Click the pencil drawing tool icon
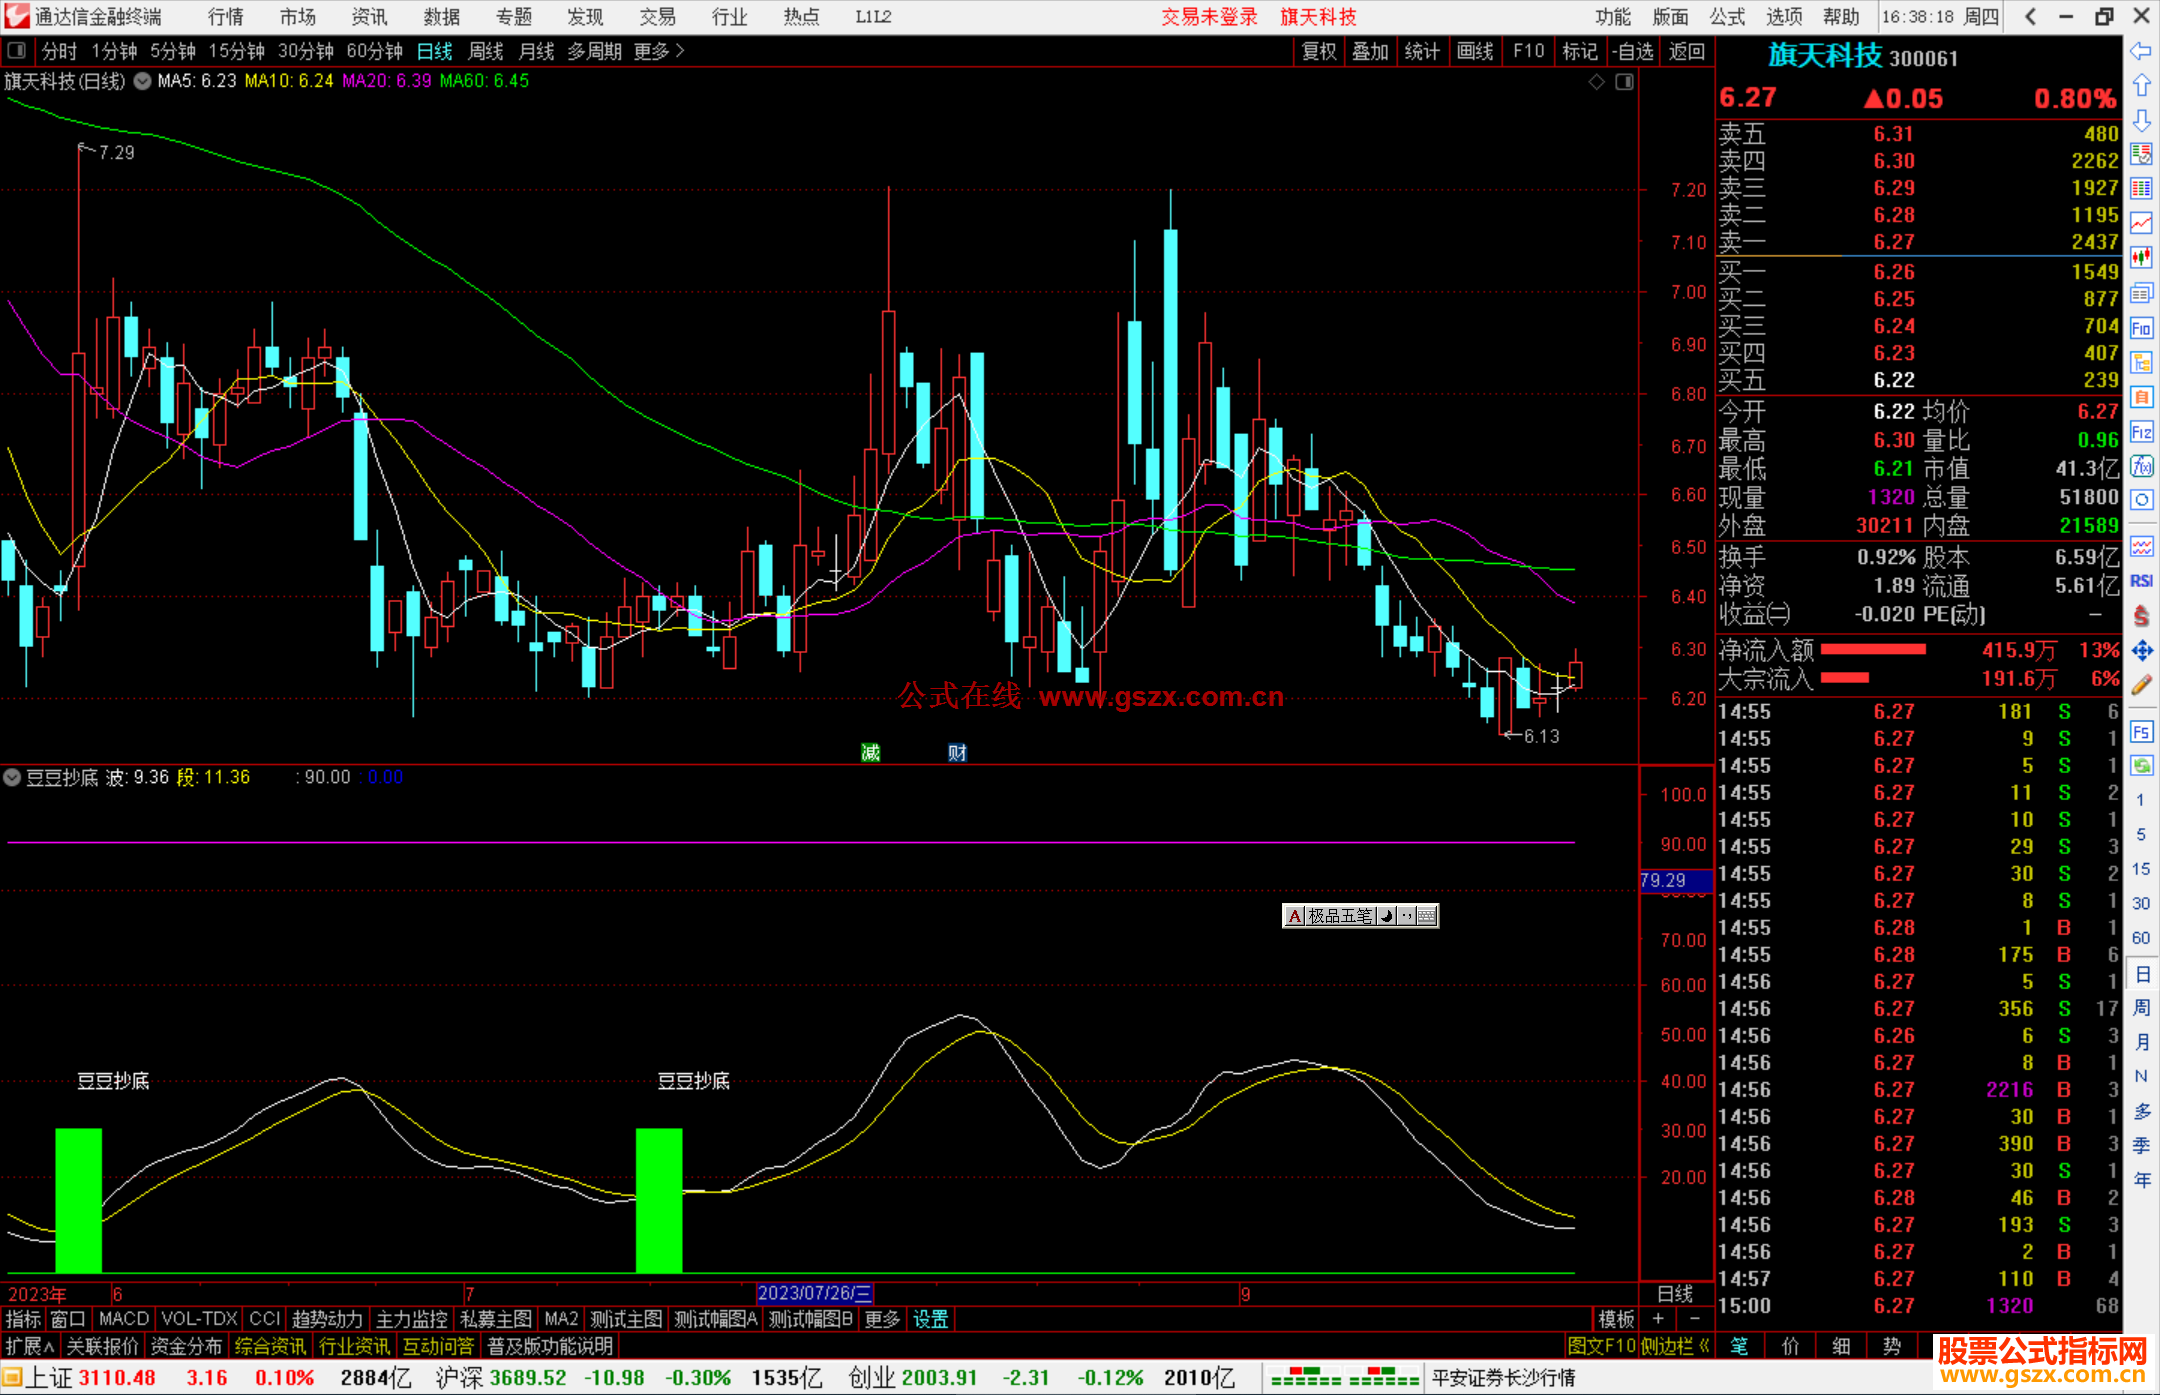Screen dimensions: 2160x1395 [x=2141, y=685]
